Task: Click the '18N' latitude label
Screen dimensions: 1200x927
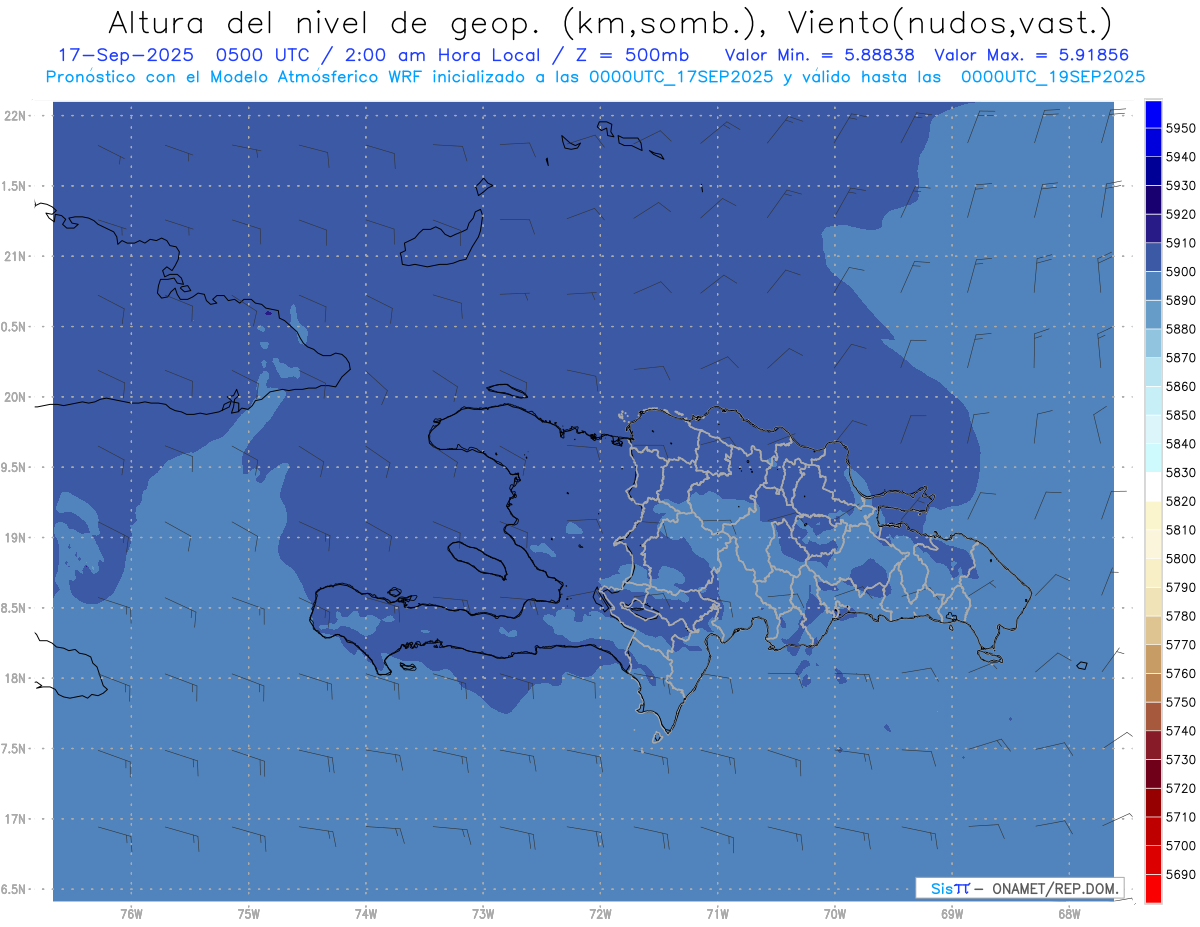Action: (16, 678)
